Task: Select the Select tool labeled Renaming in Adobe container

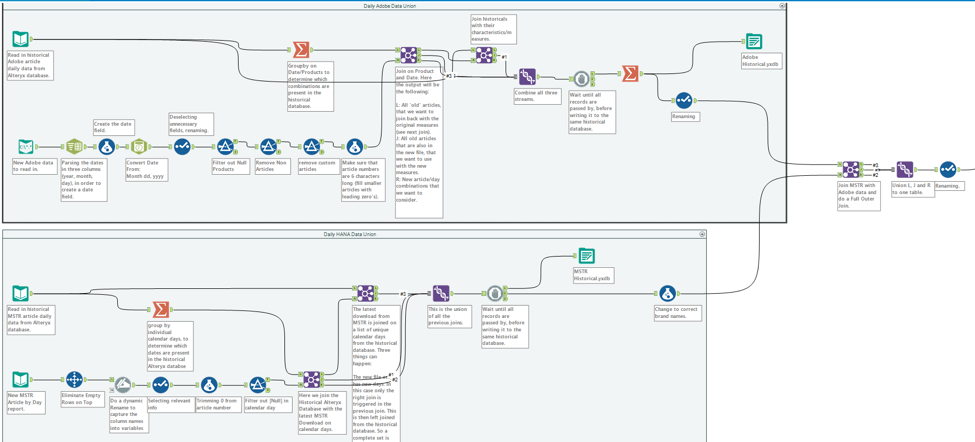Action: pos(684,99)
